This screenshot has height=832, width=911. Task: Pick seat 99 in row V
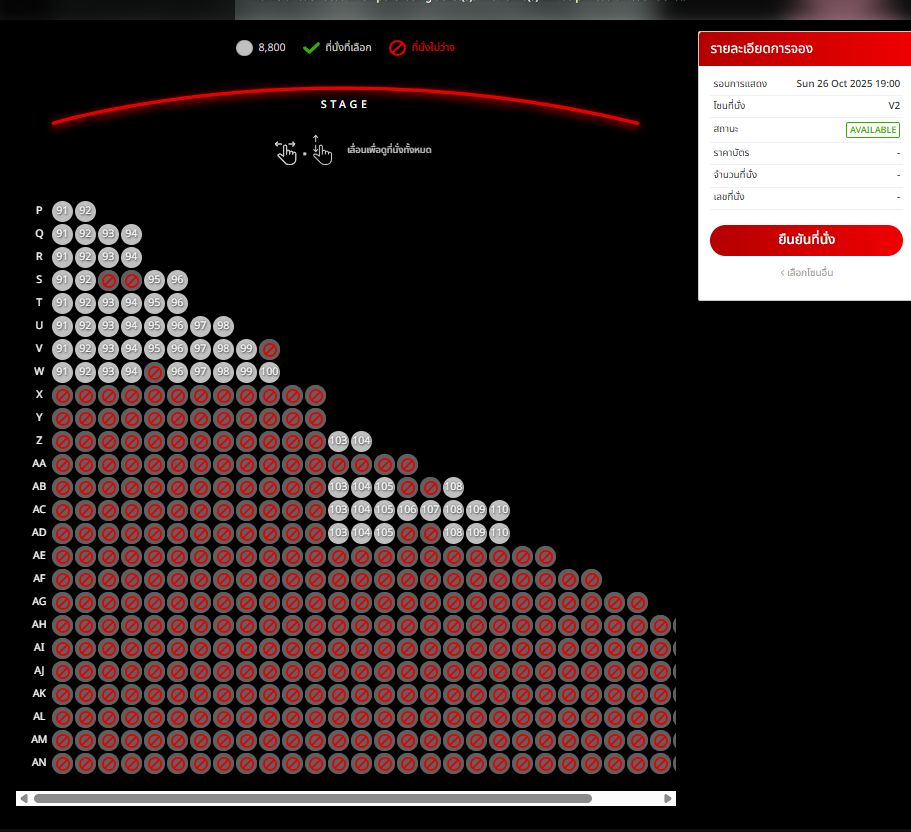pyautogui.click(x=246, y=349)
